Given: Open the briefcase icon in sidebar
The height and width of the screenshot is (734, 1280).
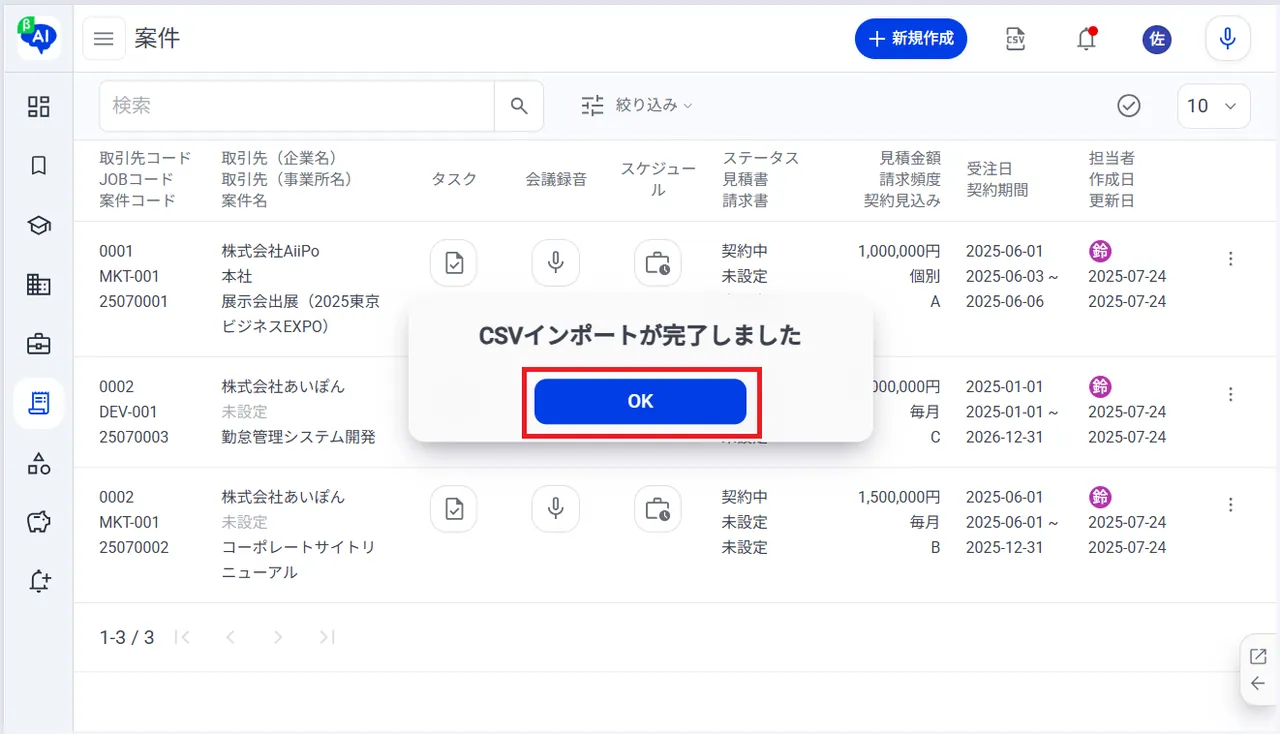Looking at the screenshot, I should (39, 345).
